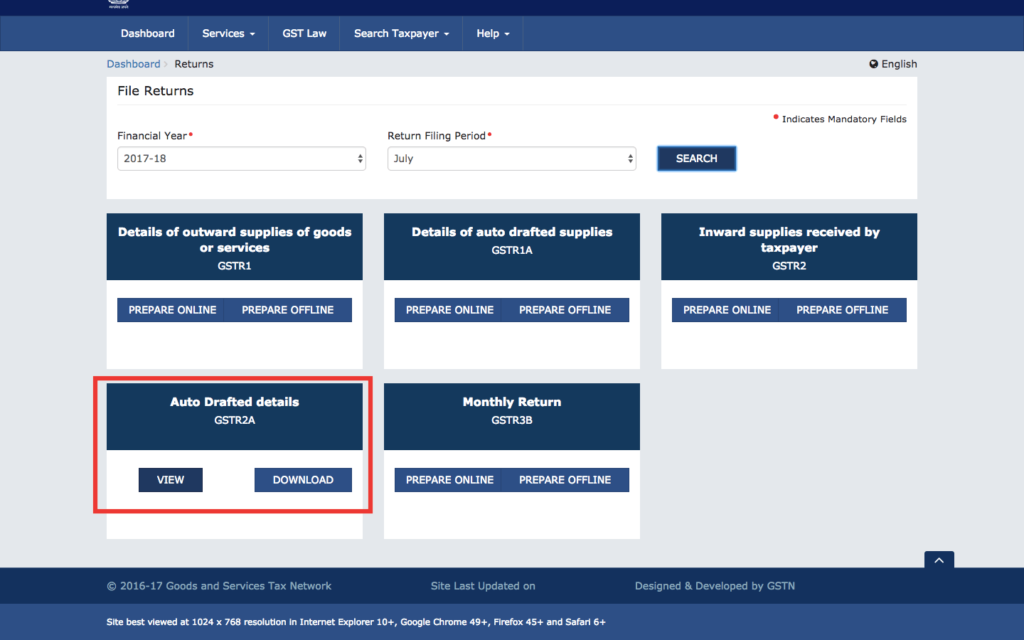
Task: Navigate to Dashboard via the navbar
Action: (x=147, y=33)
